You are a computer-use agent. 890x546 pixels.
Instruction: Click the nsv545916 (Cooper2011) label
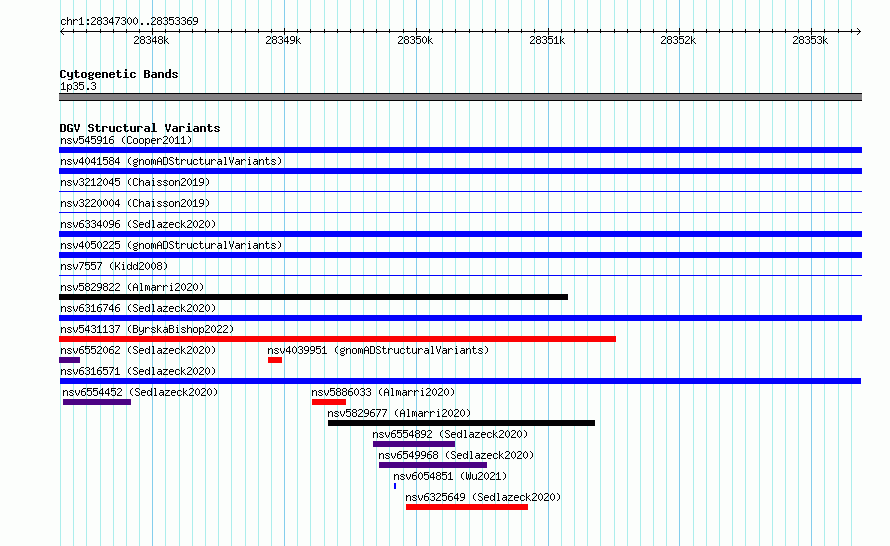[126, 140]
